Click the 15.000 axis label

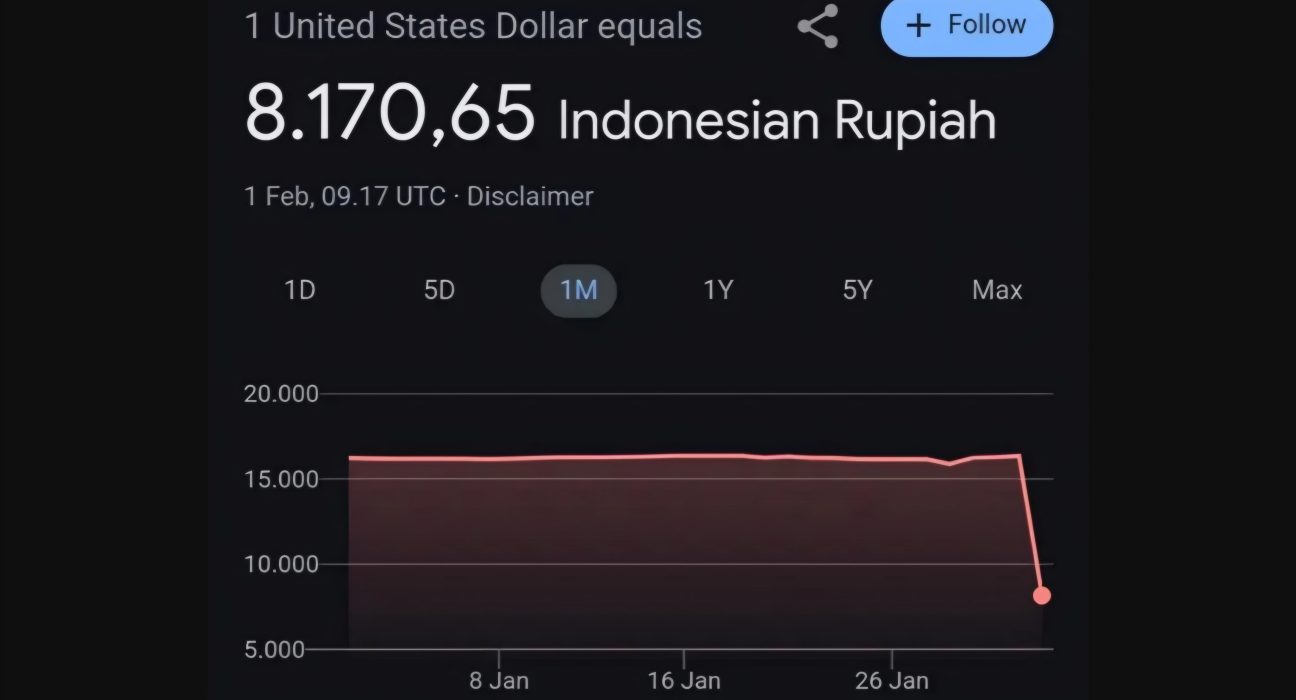point(281,479)
